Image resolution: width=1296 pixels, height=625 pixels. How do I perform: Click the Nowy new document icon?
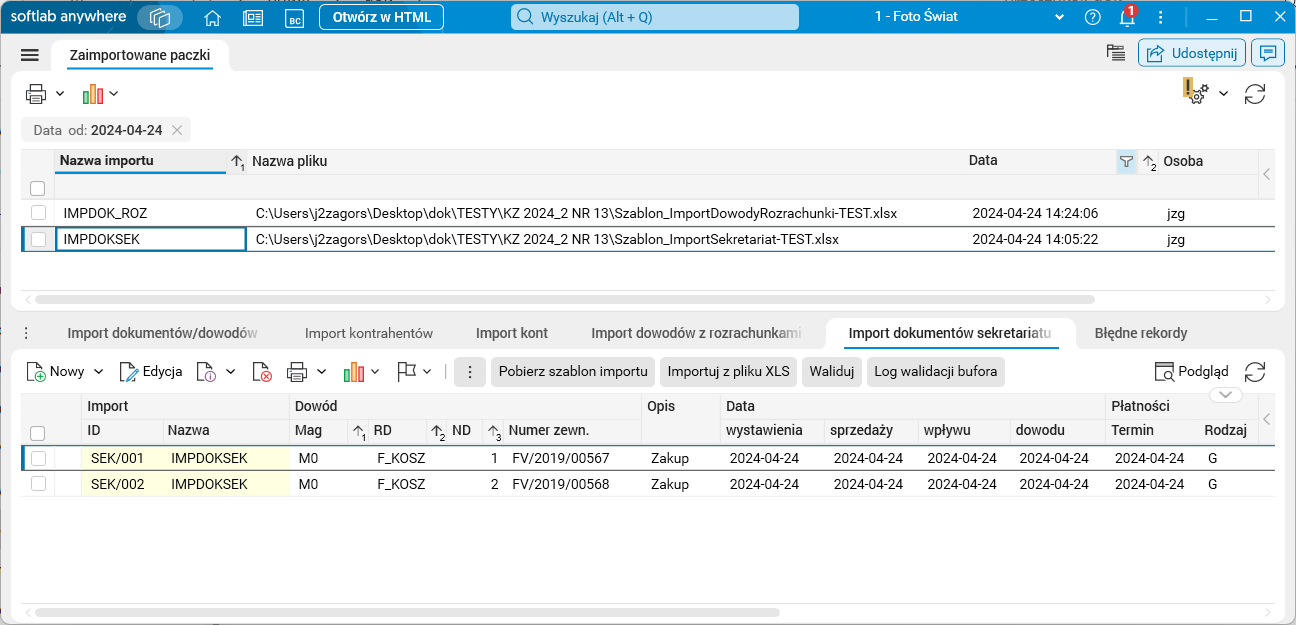click(36, 372)
